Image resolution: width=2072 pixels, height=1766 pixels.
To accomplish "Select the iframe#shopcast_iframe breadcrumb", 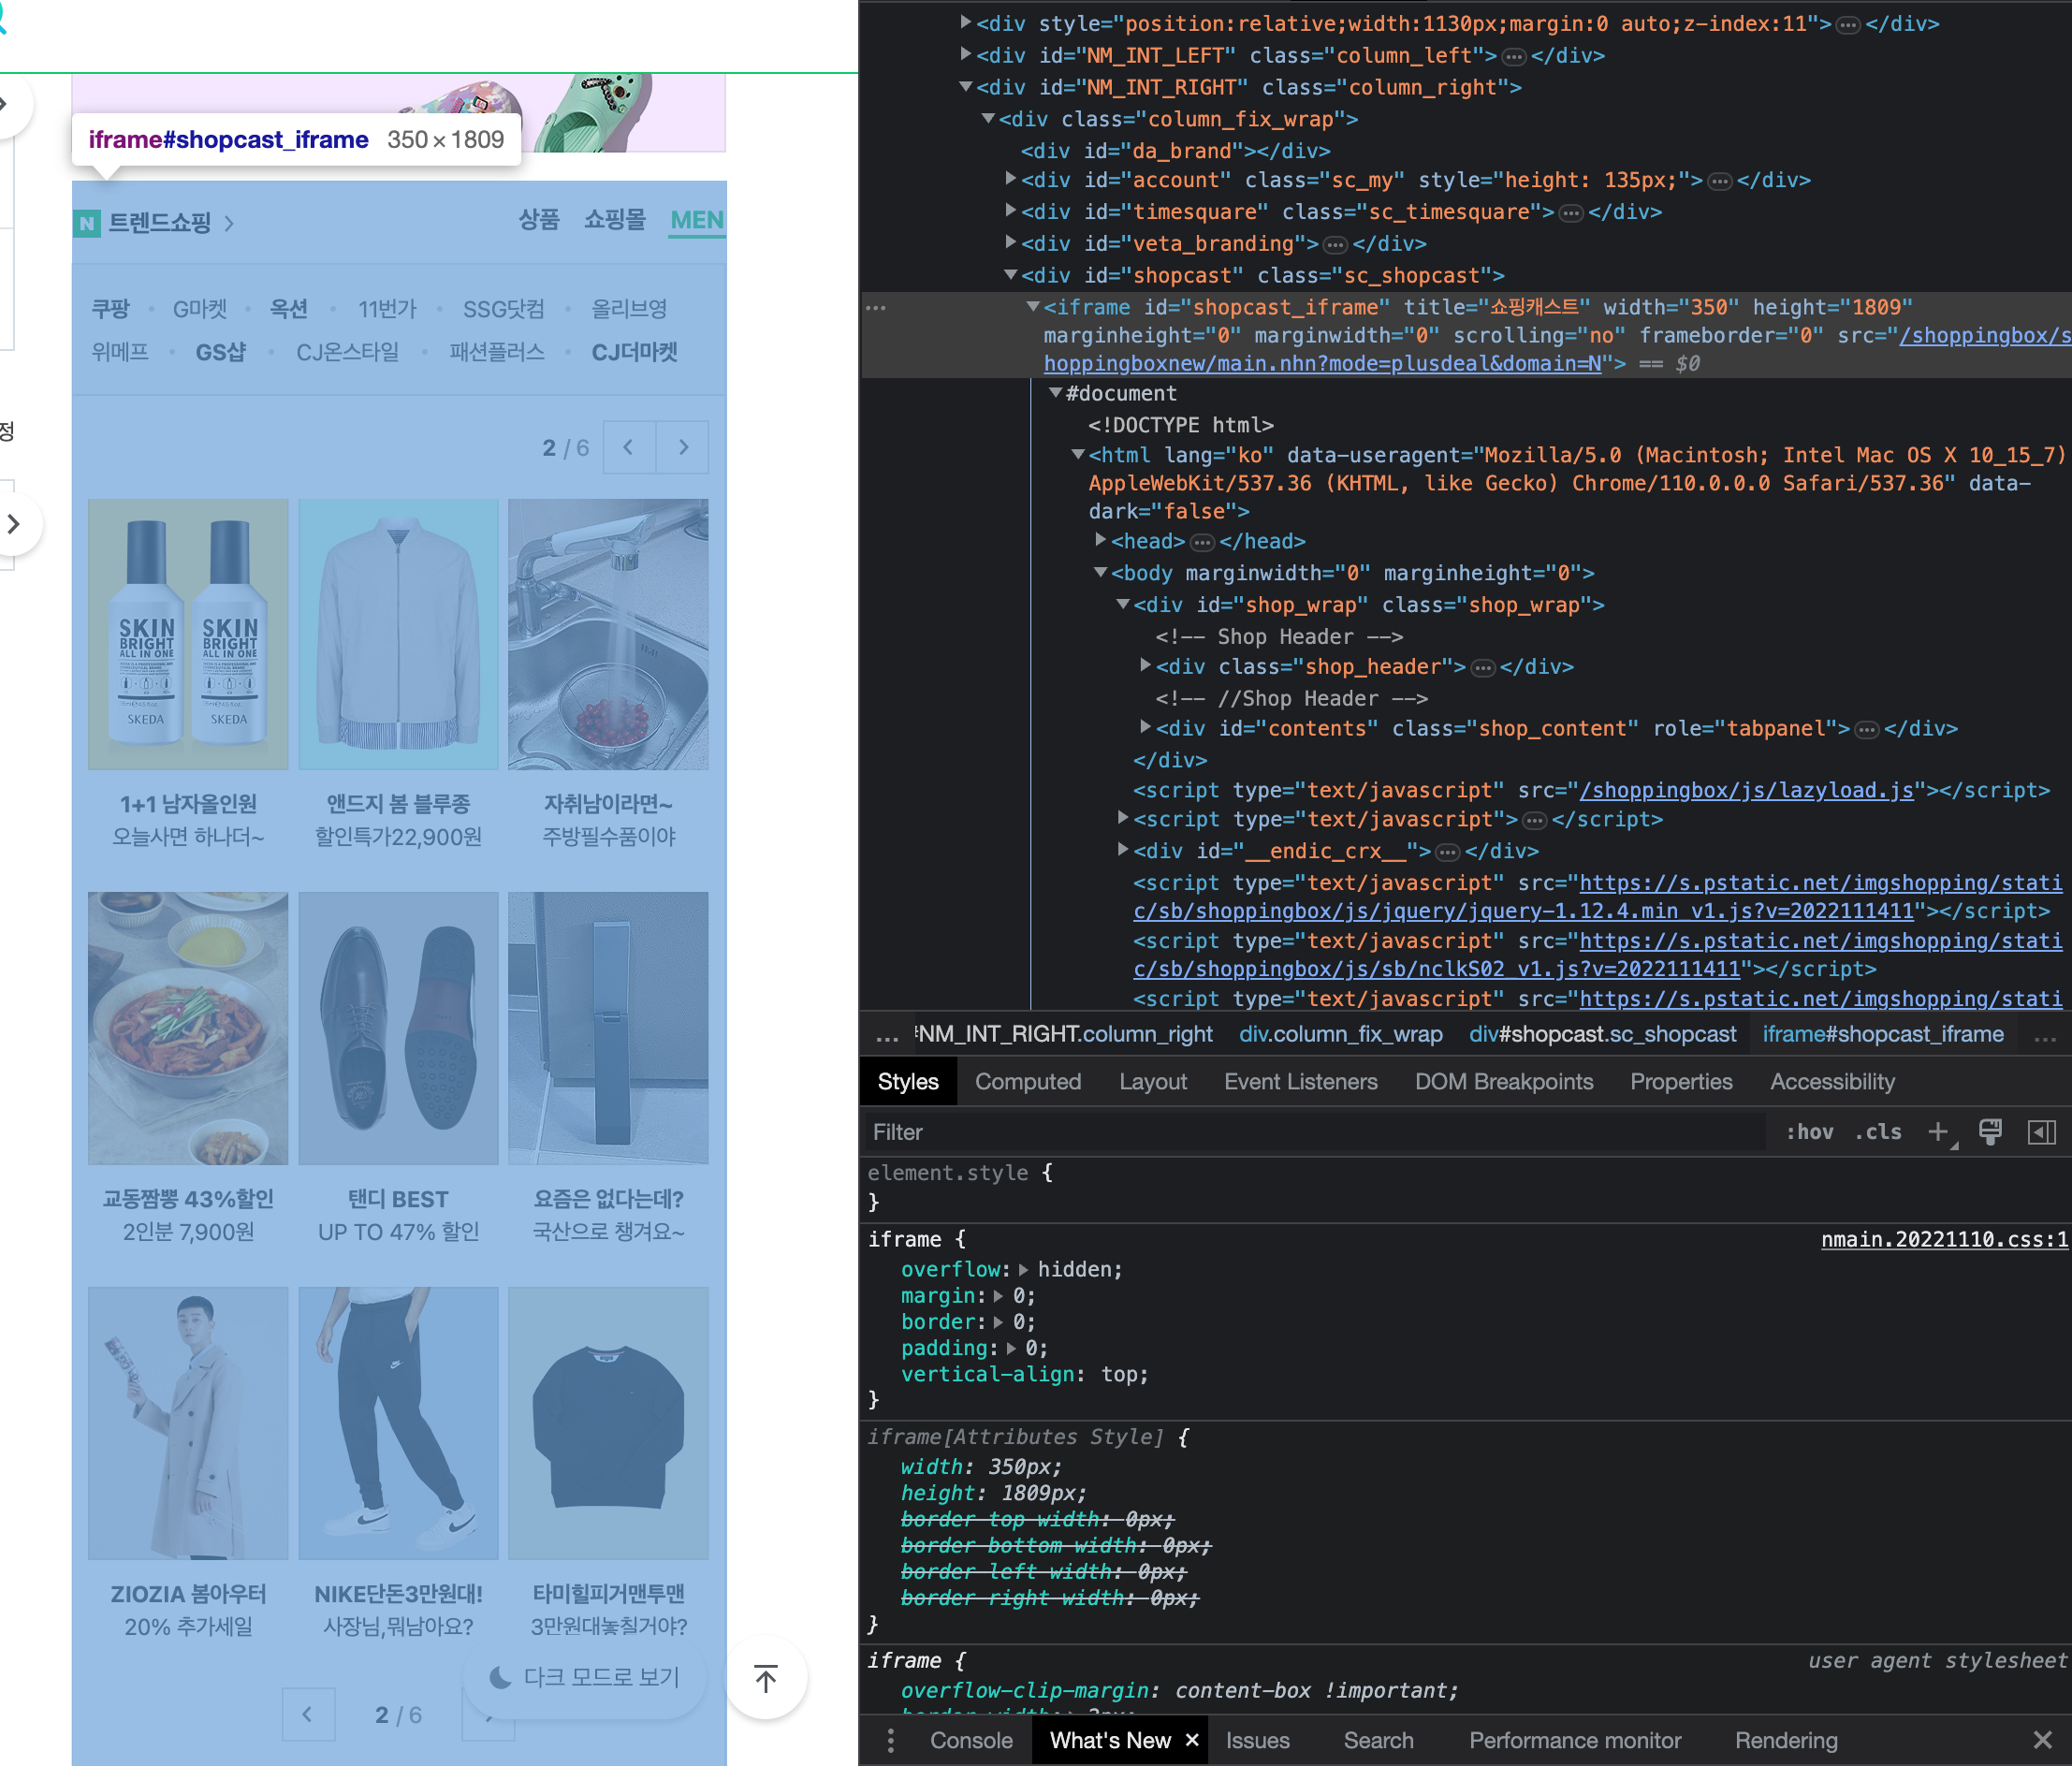I will pos(1883,1035).
